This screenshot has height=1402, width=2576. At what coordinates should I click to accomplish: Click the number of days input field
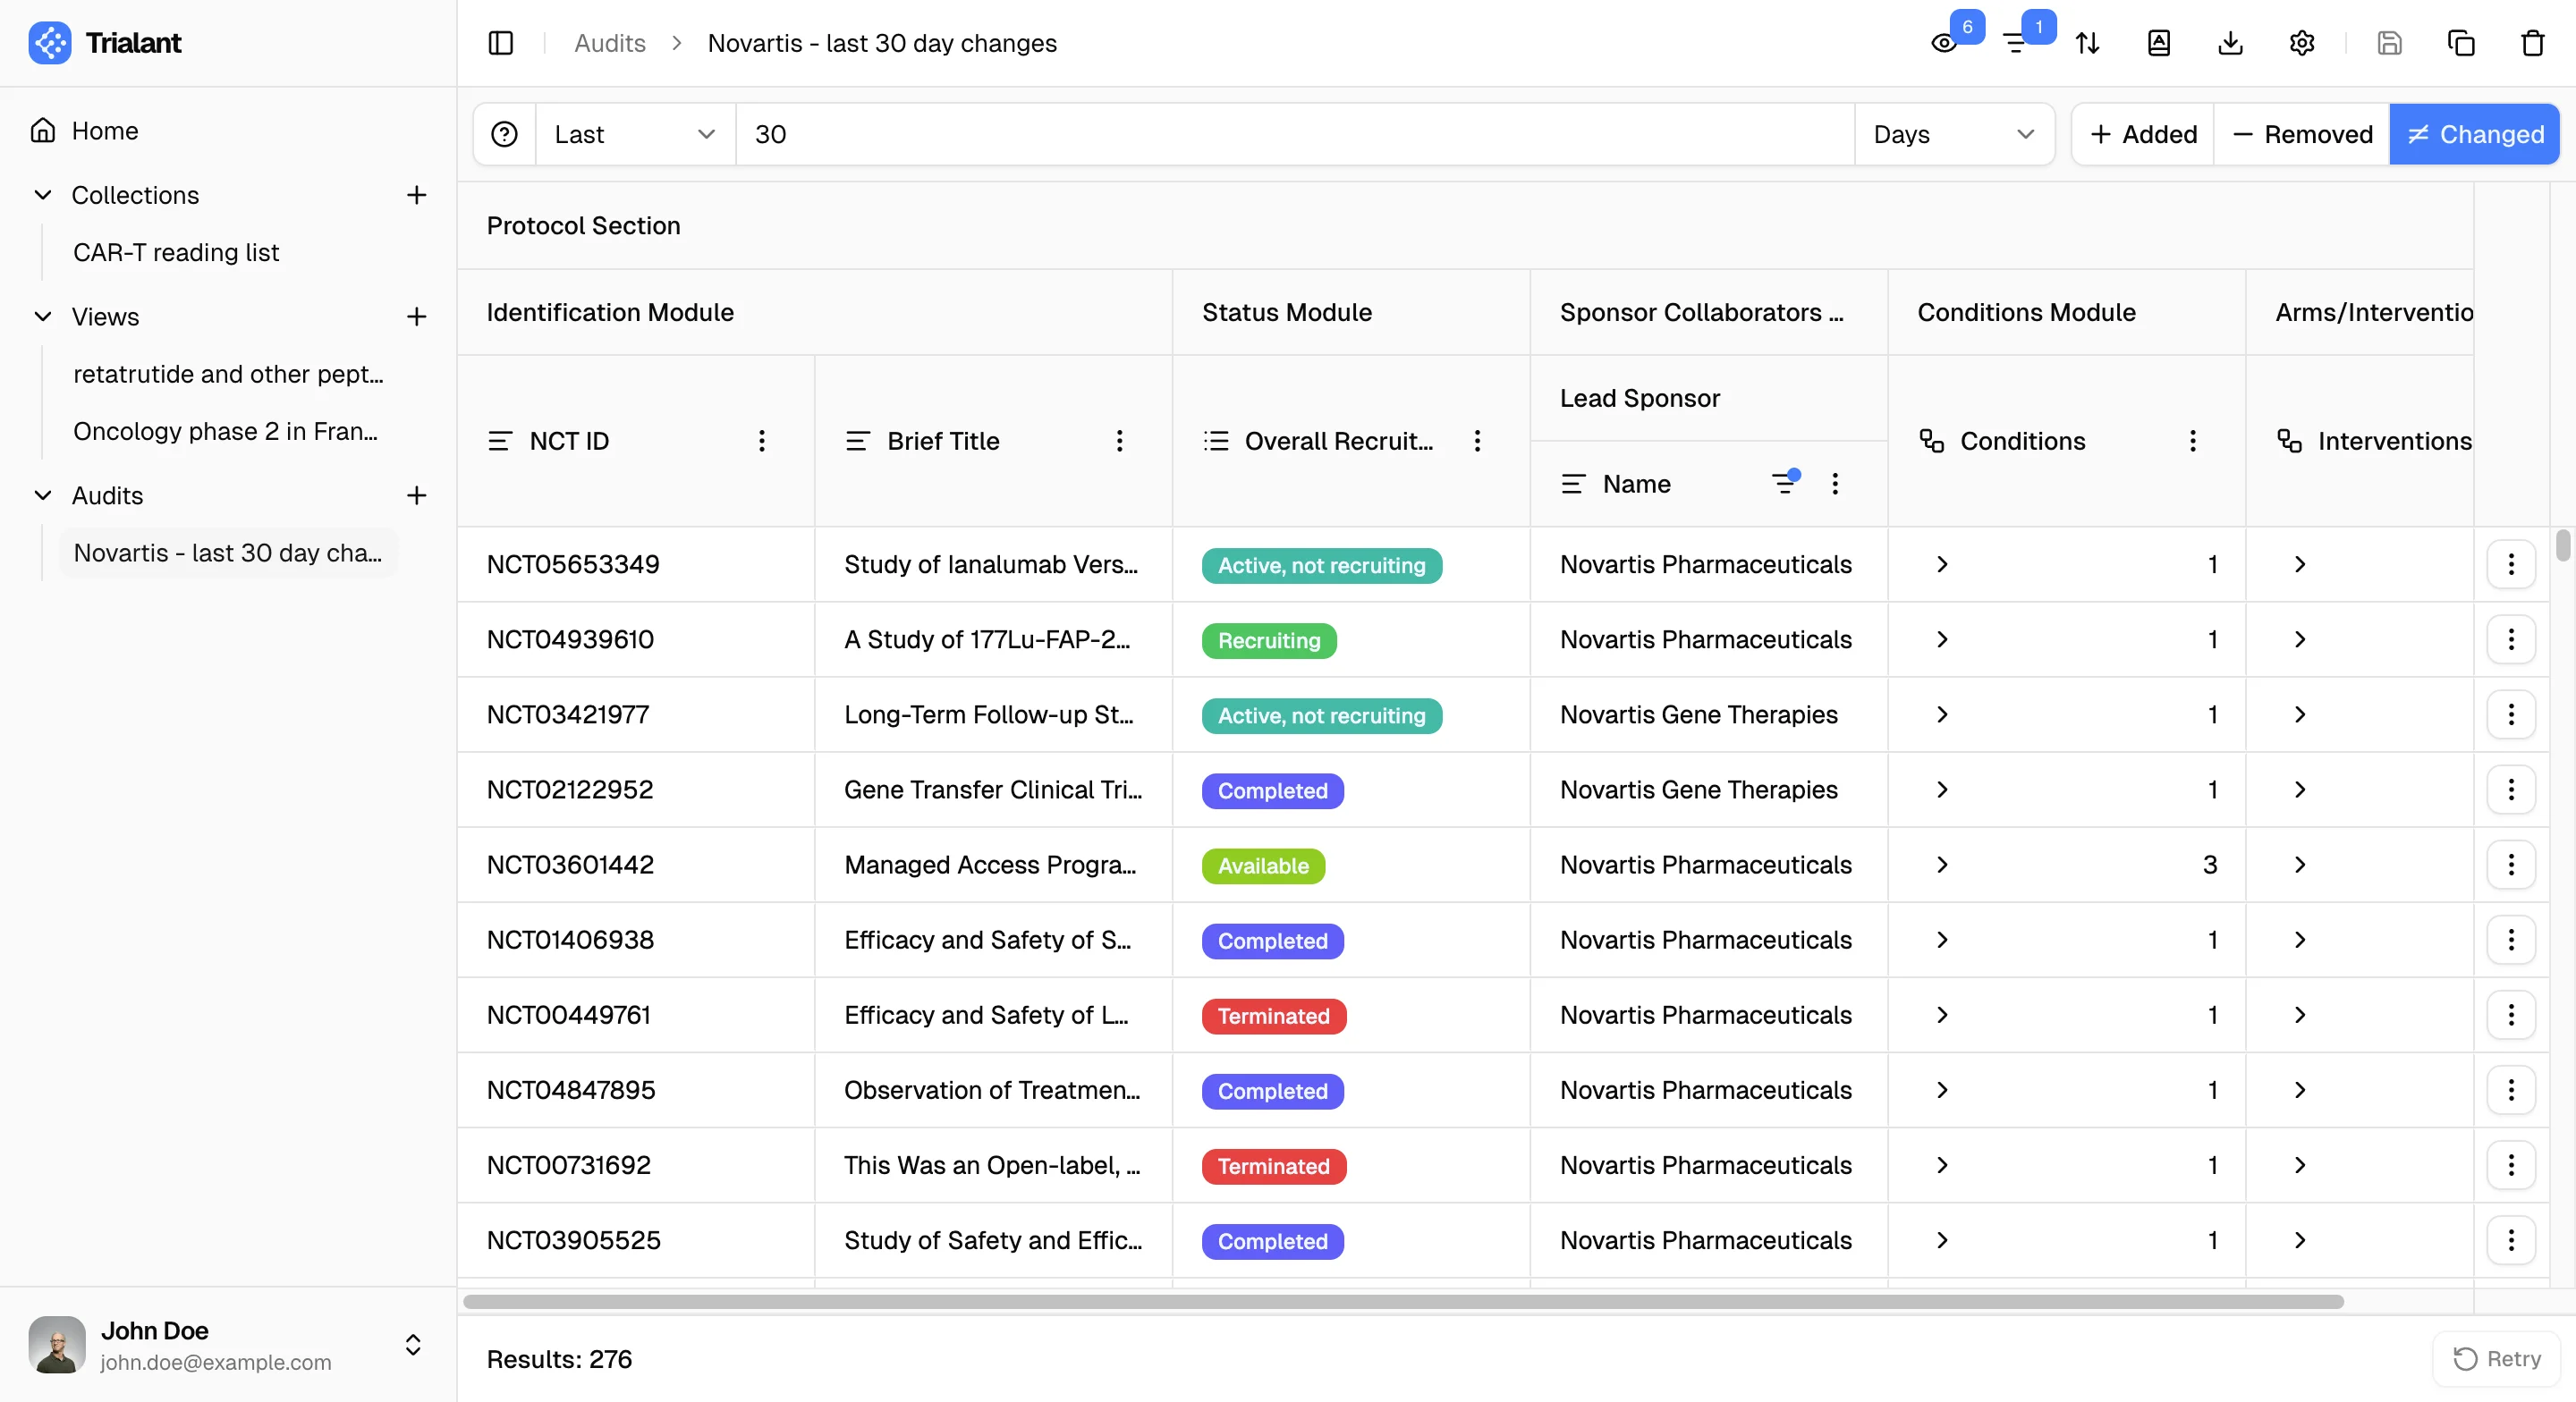click(x=1295, y=134)
